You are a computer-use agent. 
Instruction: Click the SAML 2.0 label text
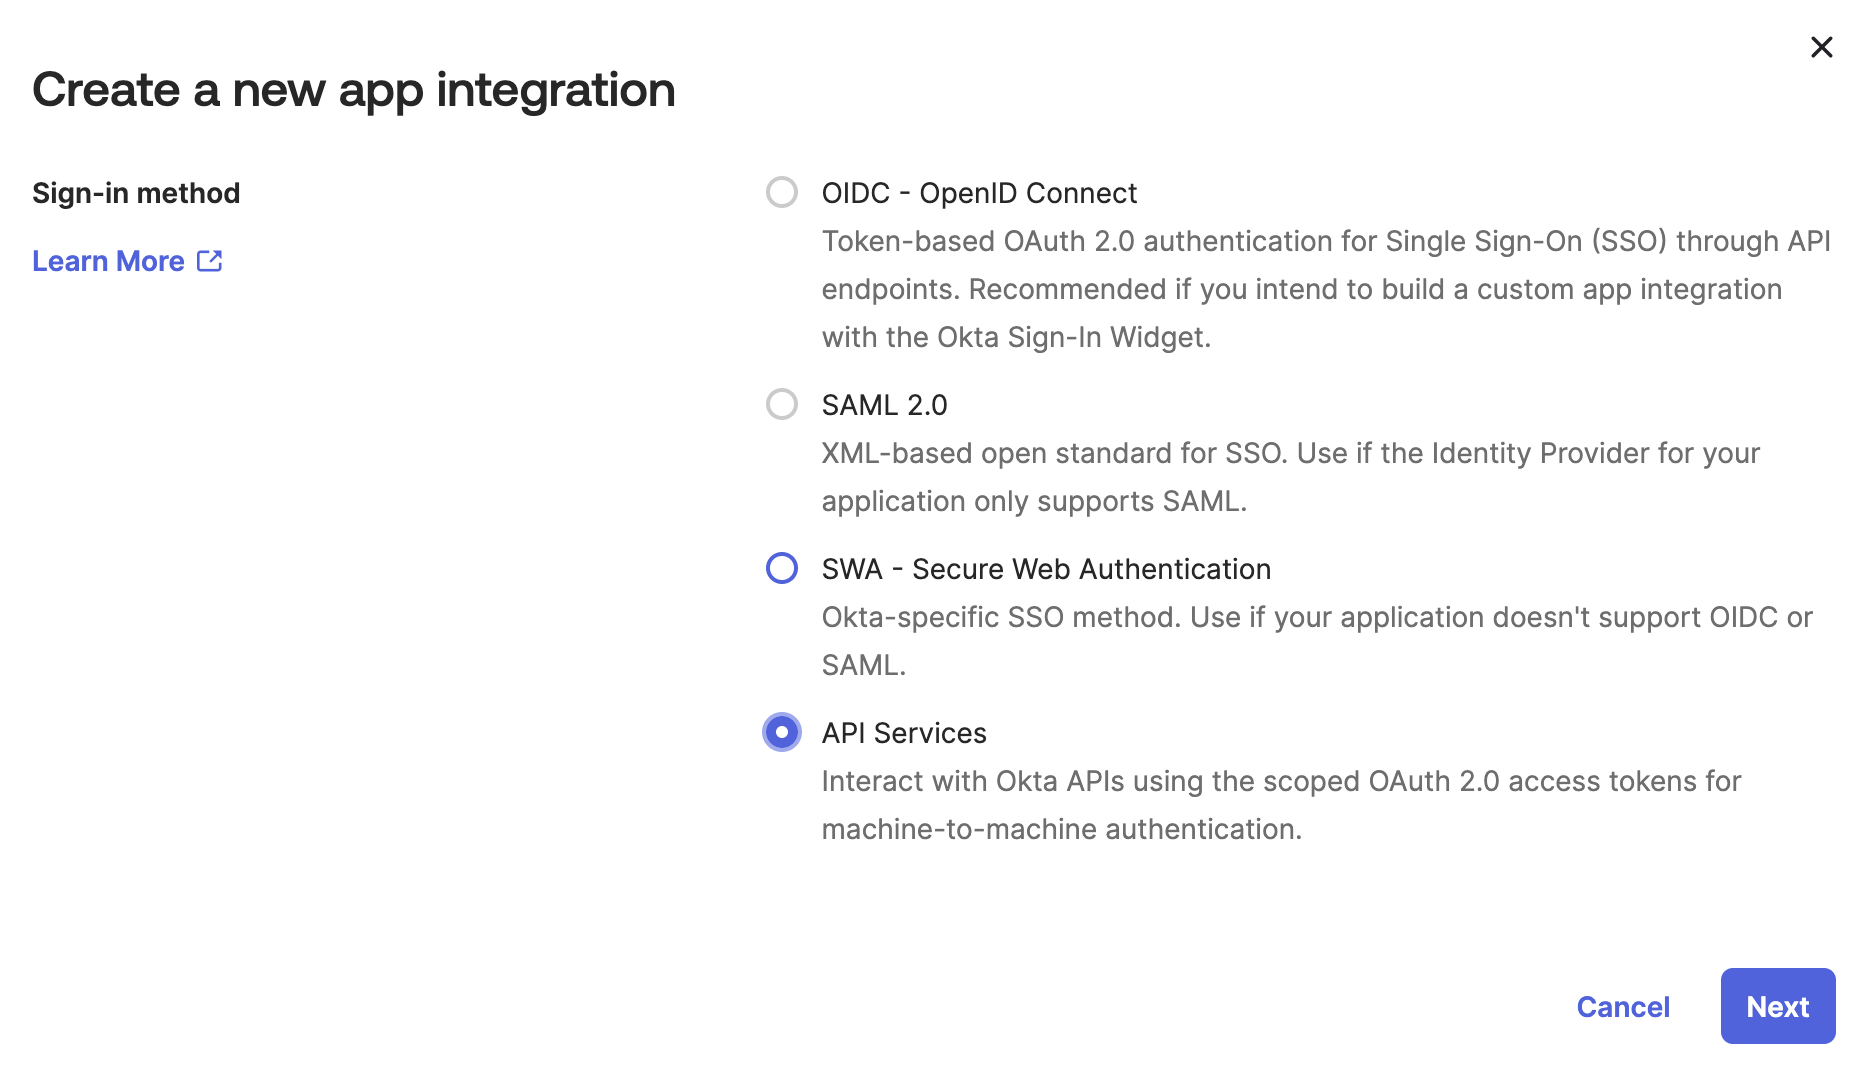pos(884,405)
